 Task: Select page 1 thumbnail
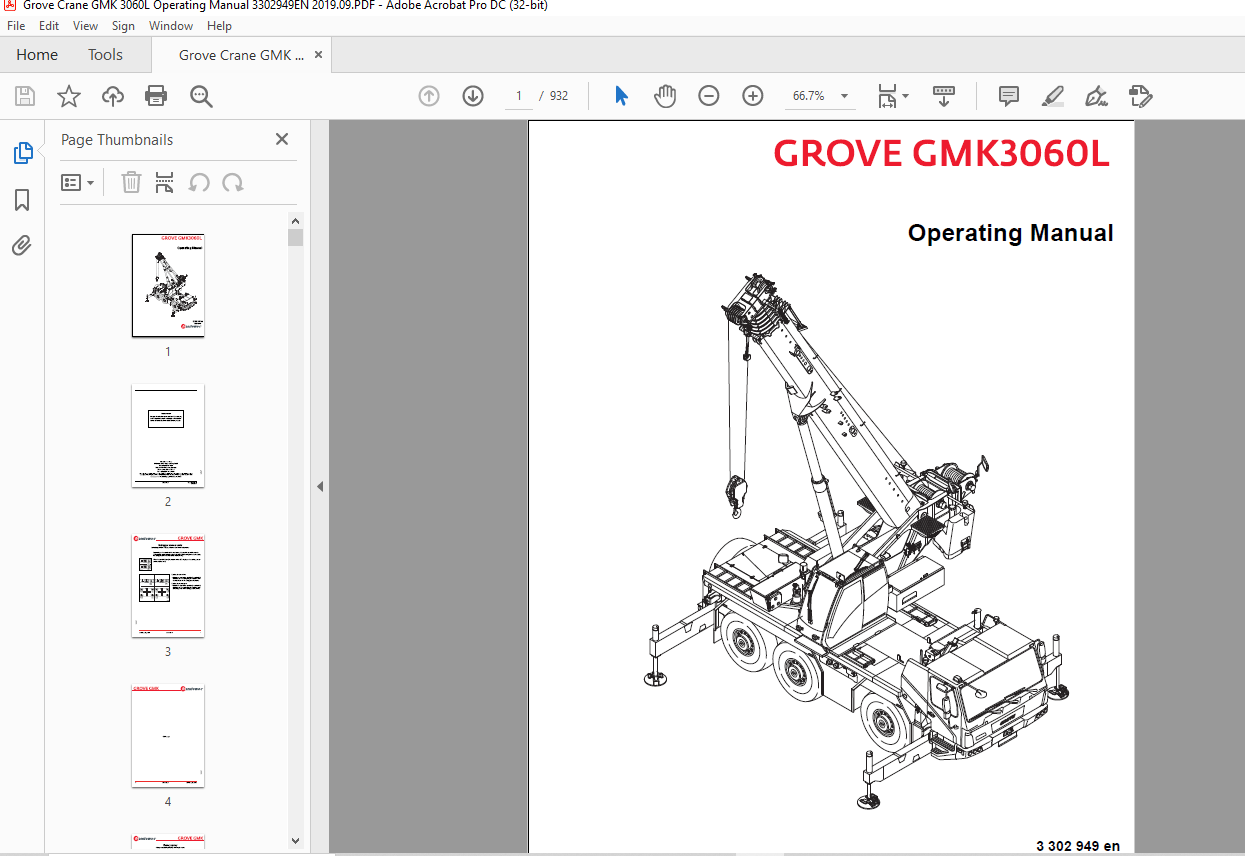168,285
